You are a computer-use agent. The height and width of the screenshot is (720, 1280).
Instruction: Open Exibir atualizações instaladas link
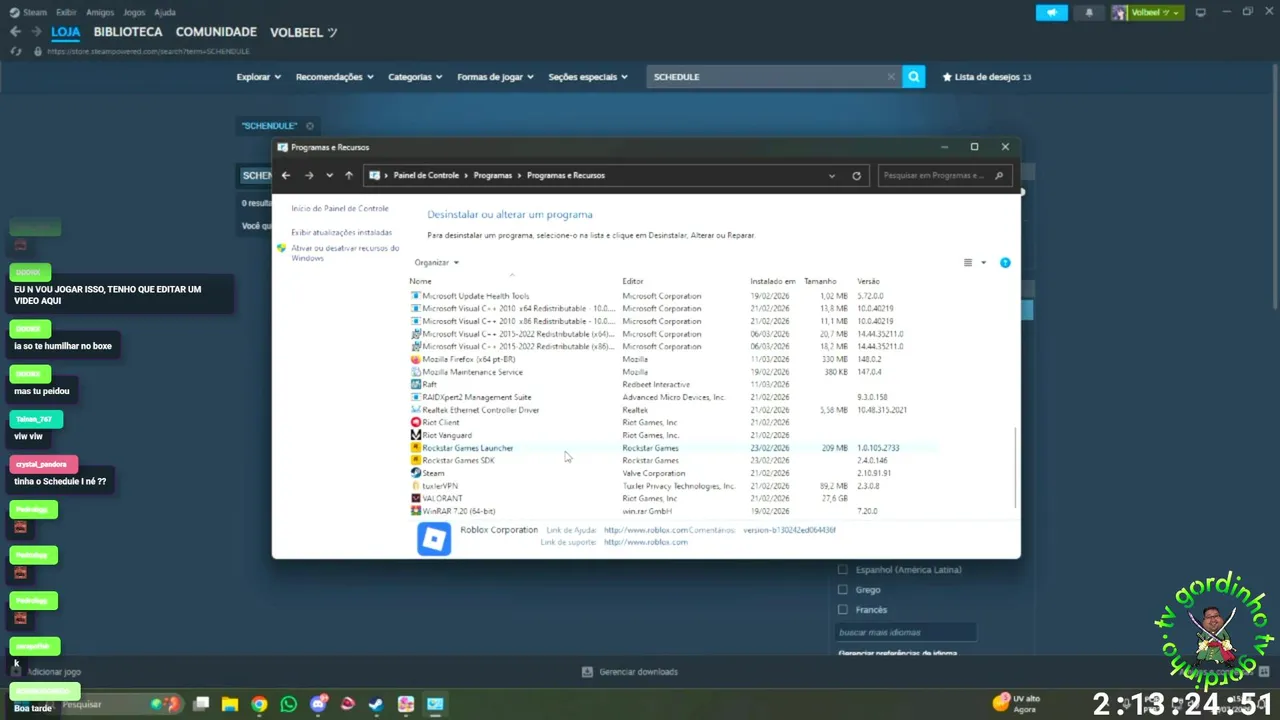point(342,232)
